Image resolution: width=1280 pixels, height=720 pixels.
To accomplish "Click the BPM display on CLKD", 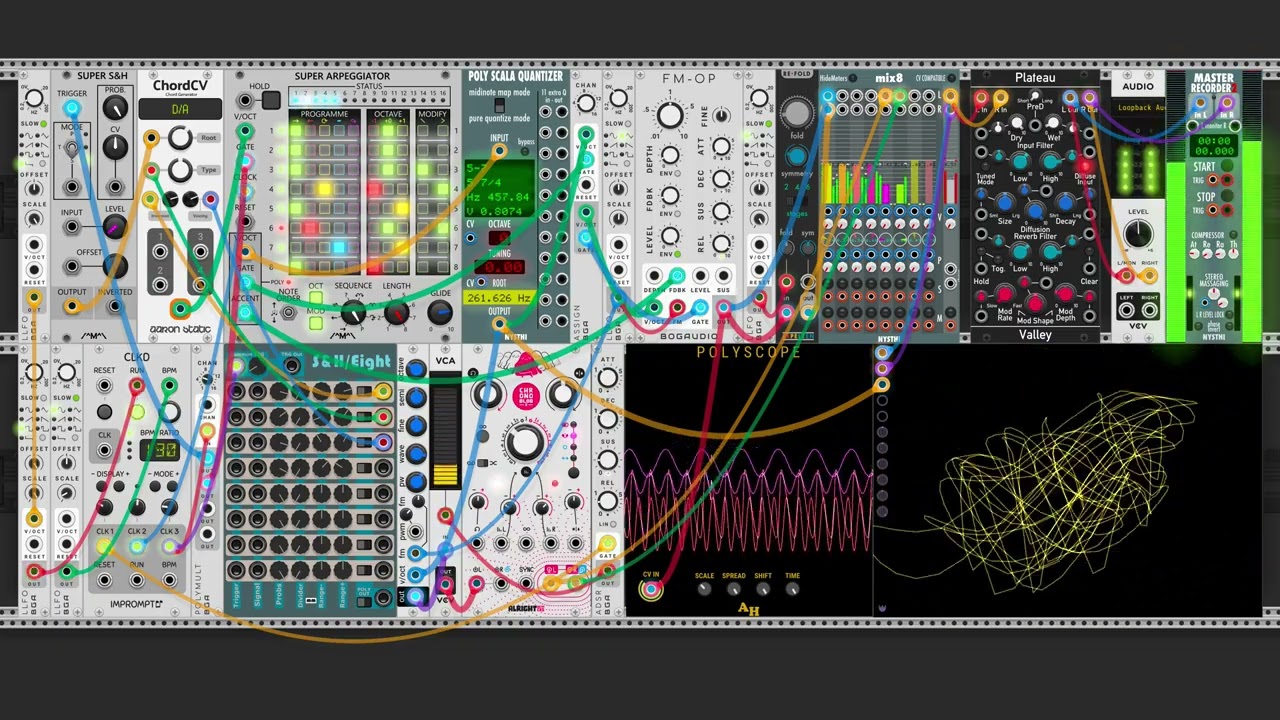I will pyautogui.click(x=159, y=449).
